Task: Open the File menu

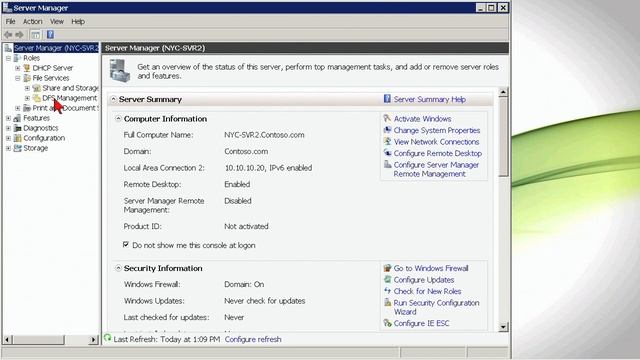Action: pyautogui.click(x=11, y=21)
